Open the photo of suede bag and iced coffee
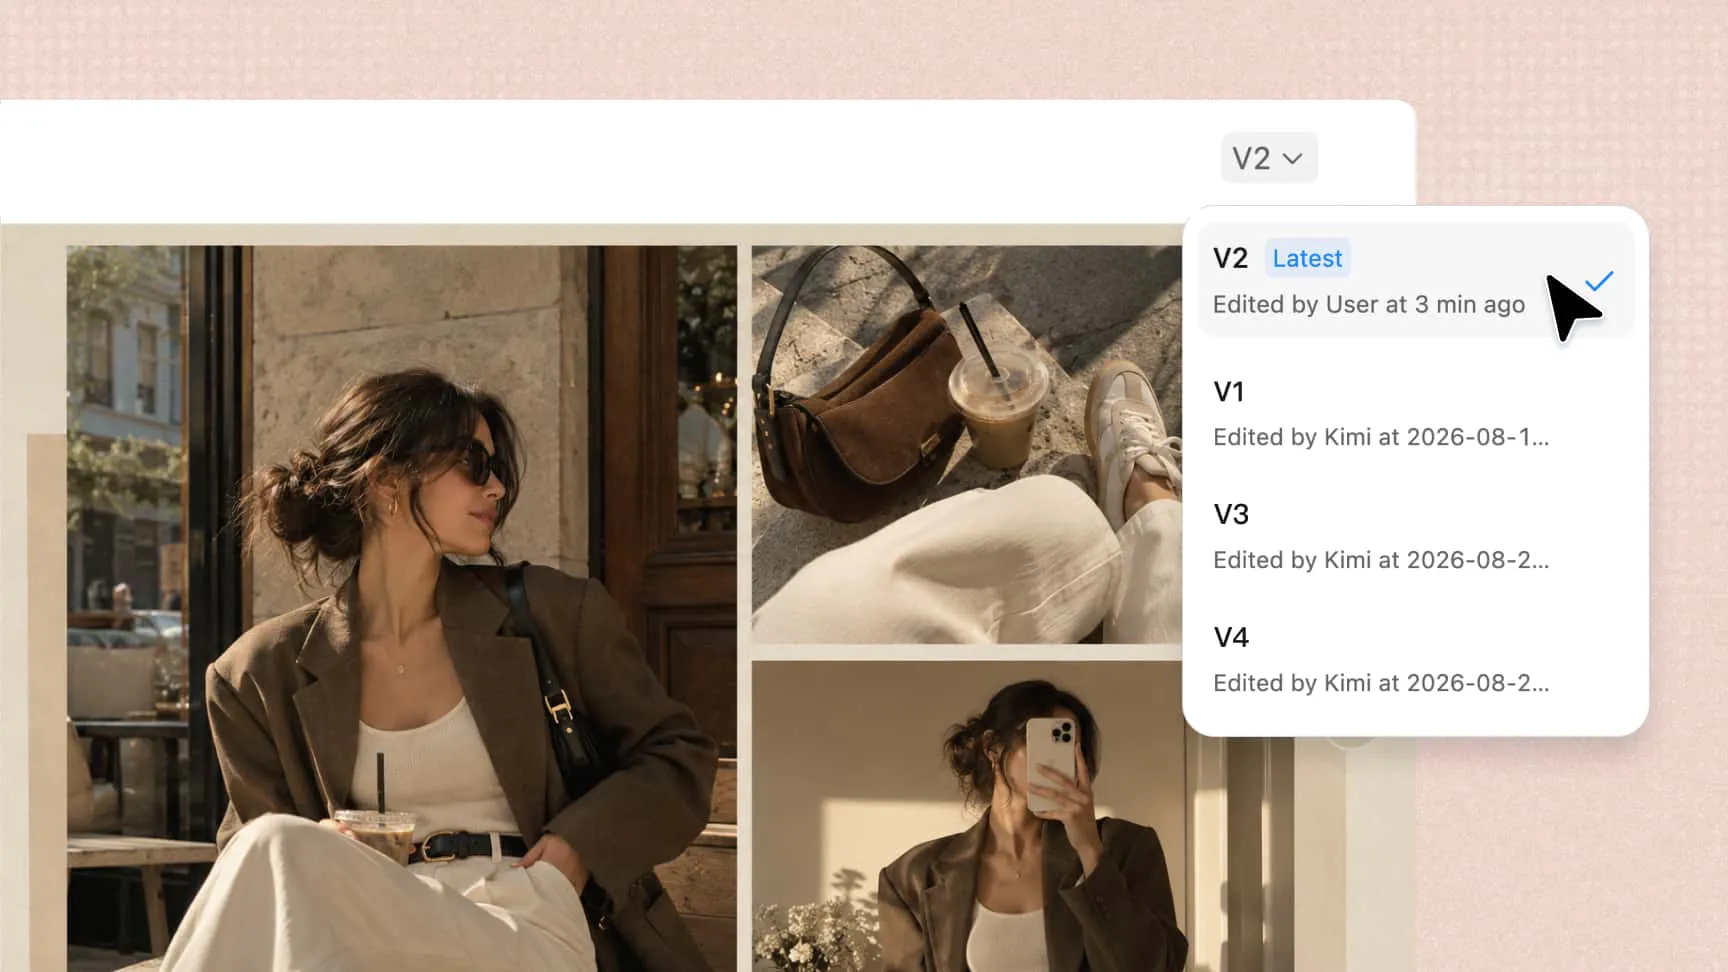The width and height of the screenshot is (1728, 972). click(x=967, y=445)
